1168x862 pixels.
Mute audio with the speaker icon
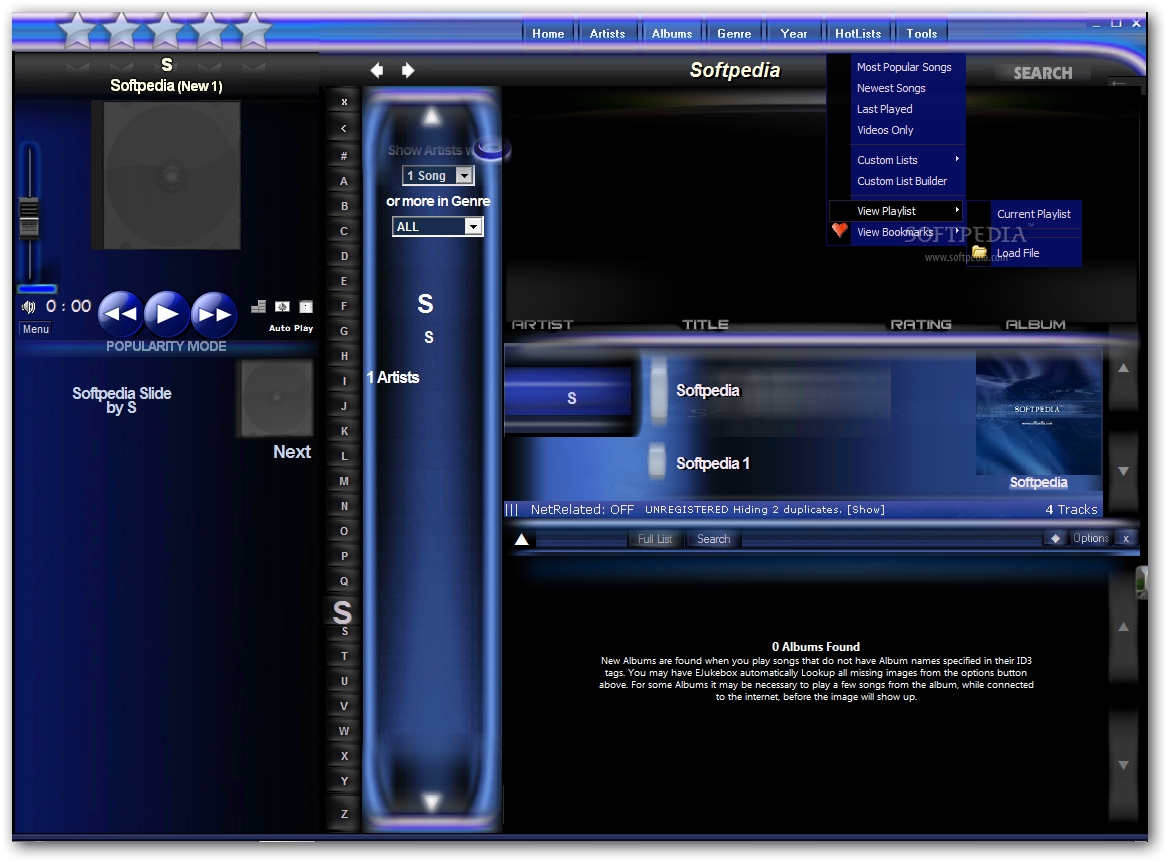pyautogui.click(x=28, y=307)
